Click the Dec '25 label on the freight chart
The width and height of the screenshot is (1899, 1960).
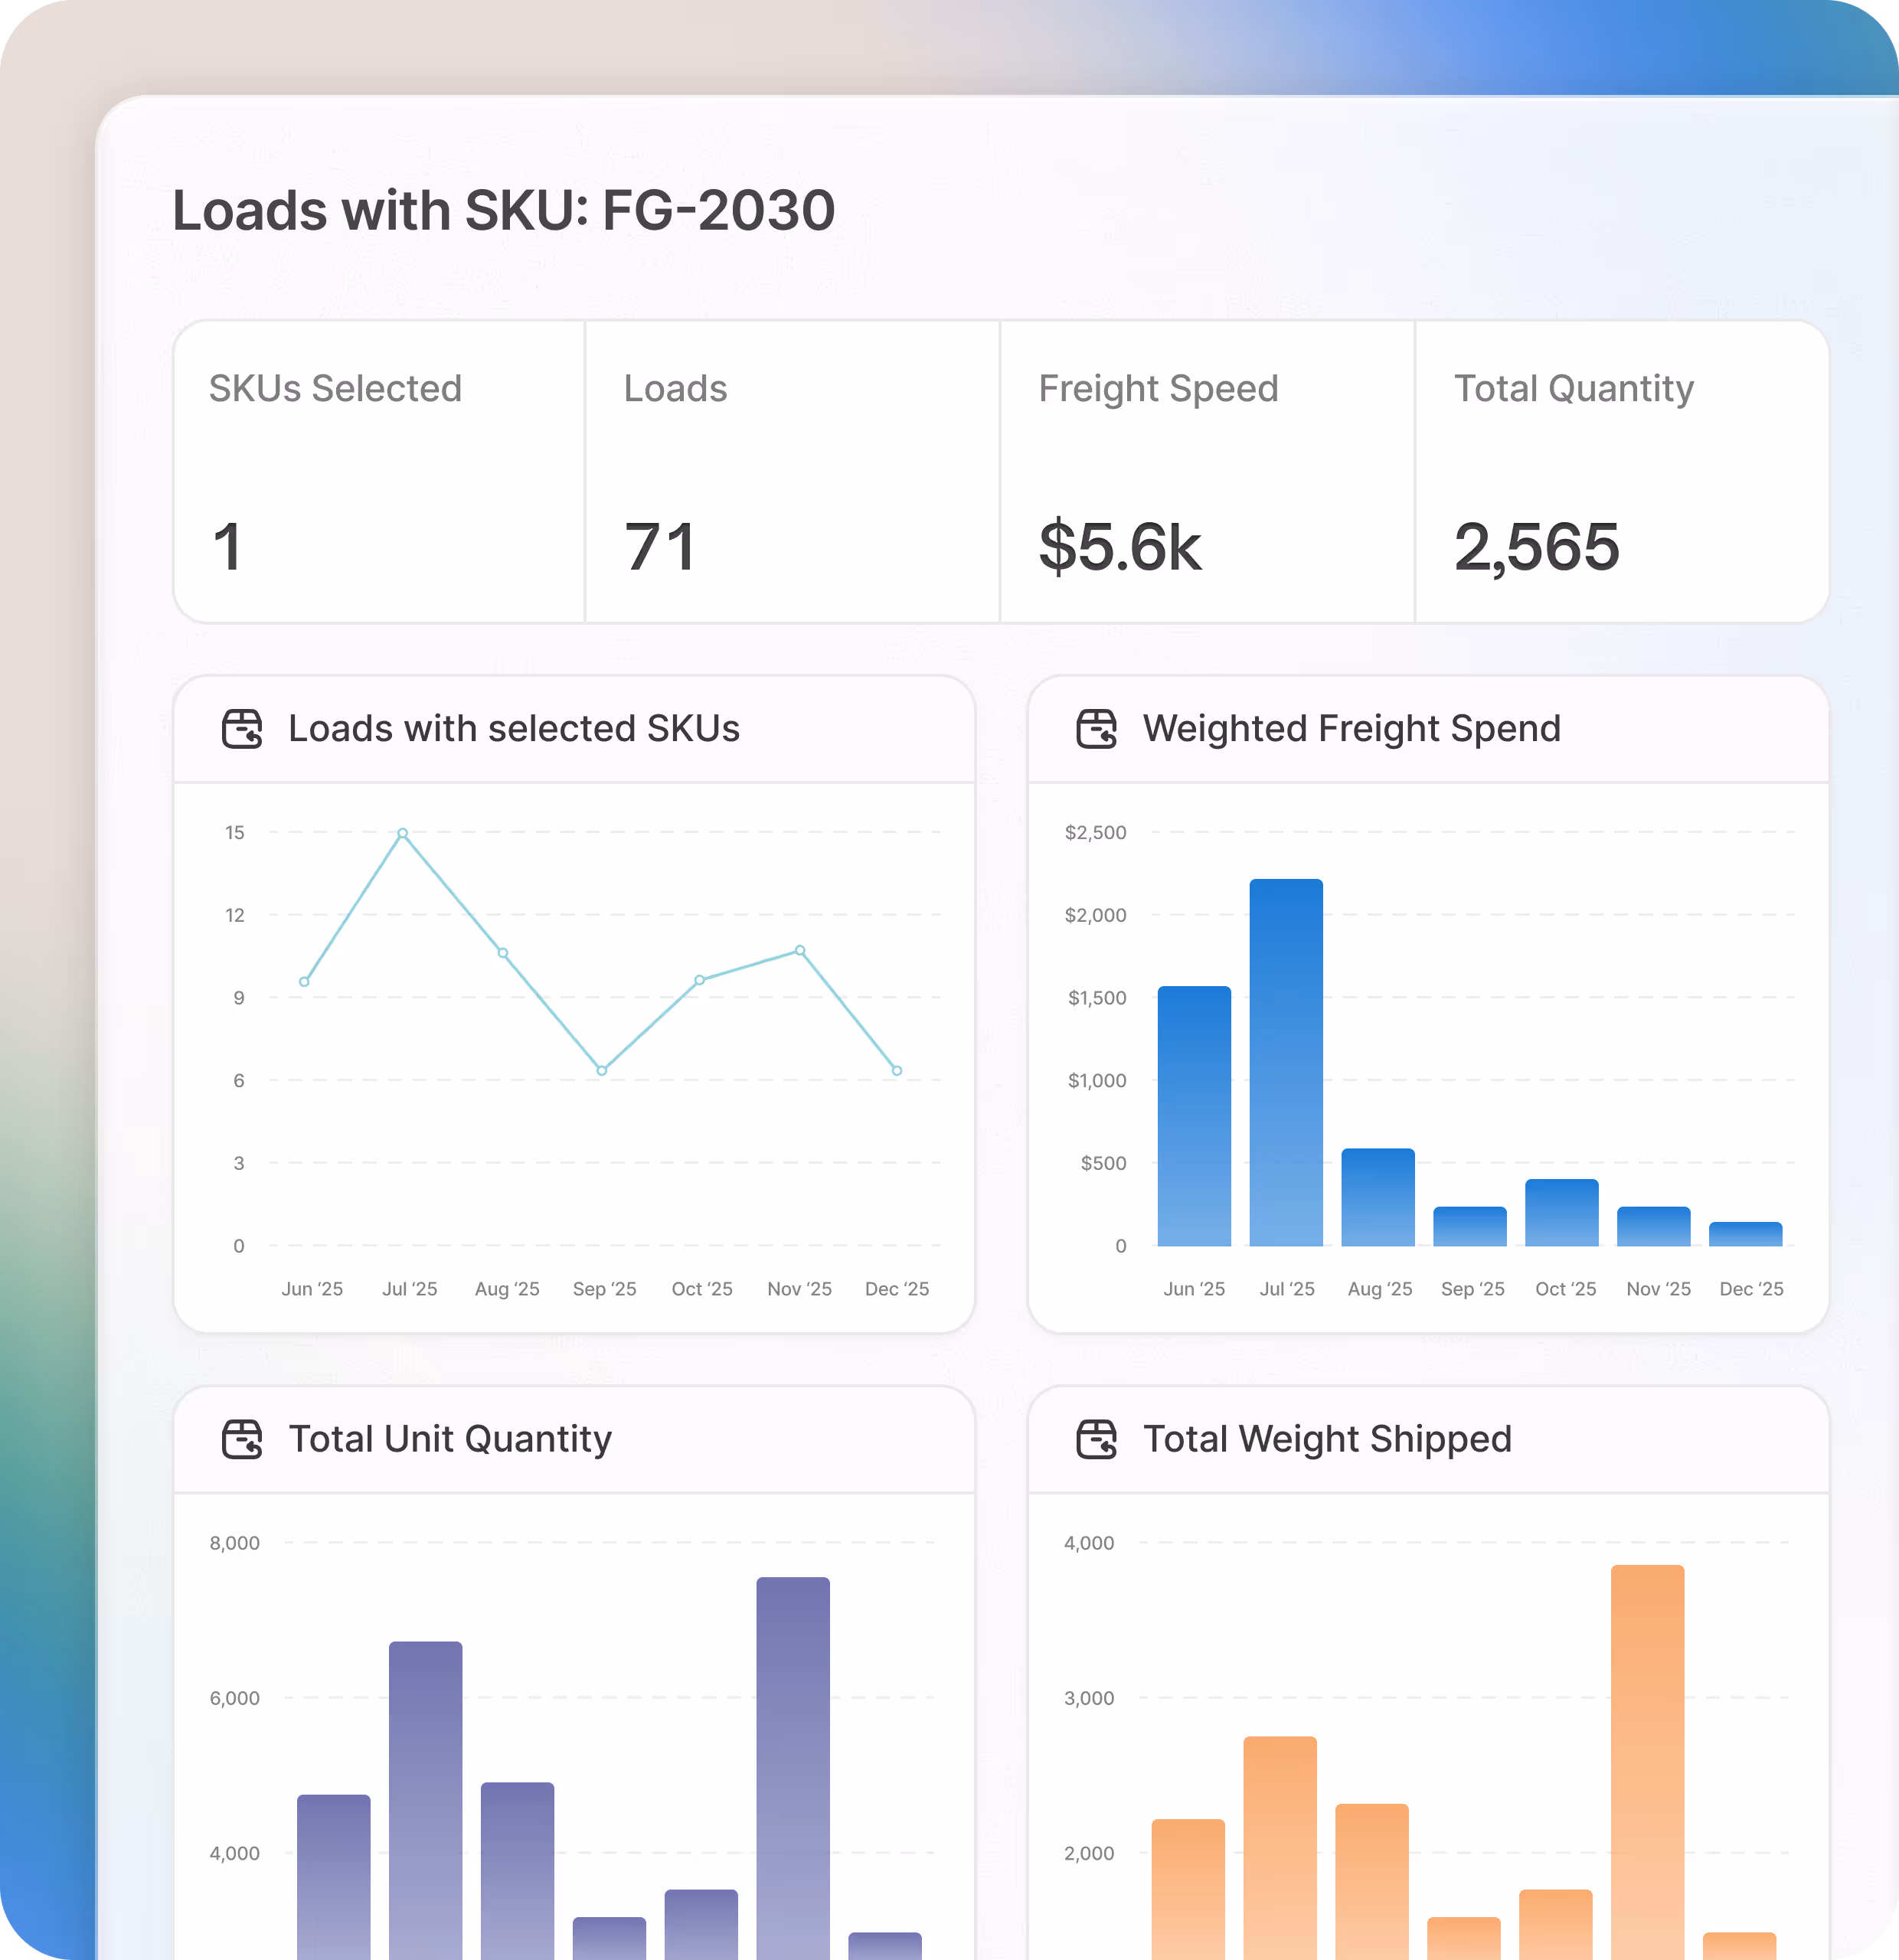pyautogui.click(x=1751, y=1289)
